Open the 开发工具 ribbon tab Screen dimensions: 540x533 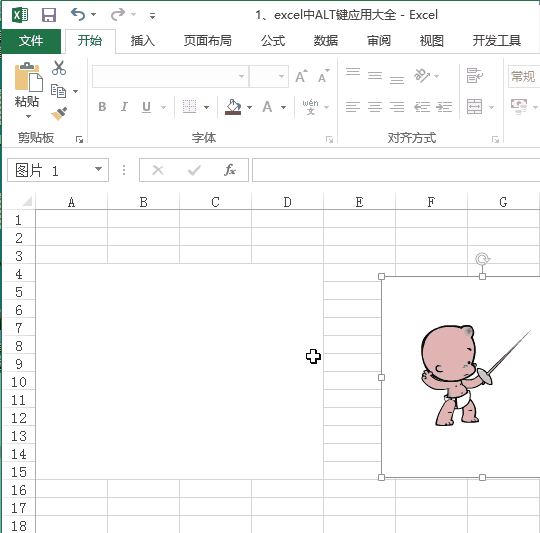coord(496,41)
